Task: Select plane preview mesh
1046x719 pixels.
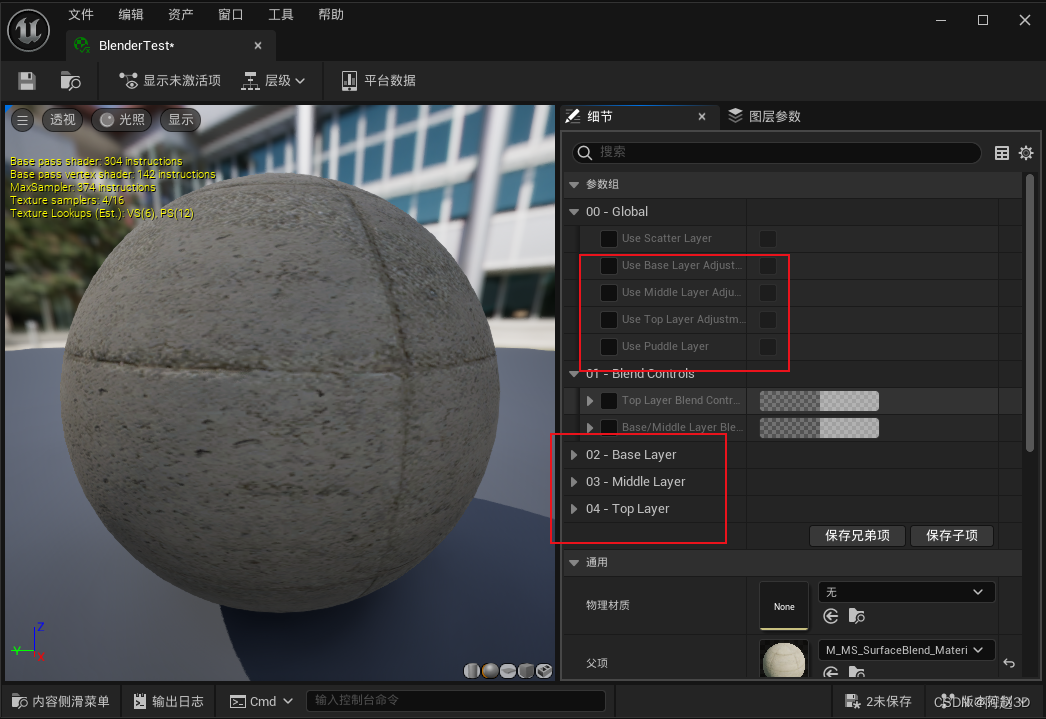Action: coord(508,671)
